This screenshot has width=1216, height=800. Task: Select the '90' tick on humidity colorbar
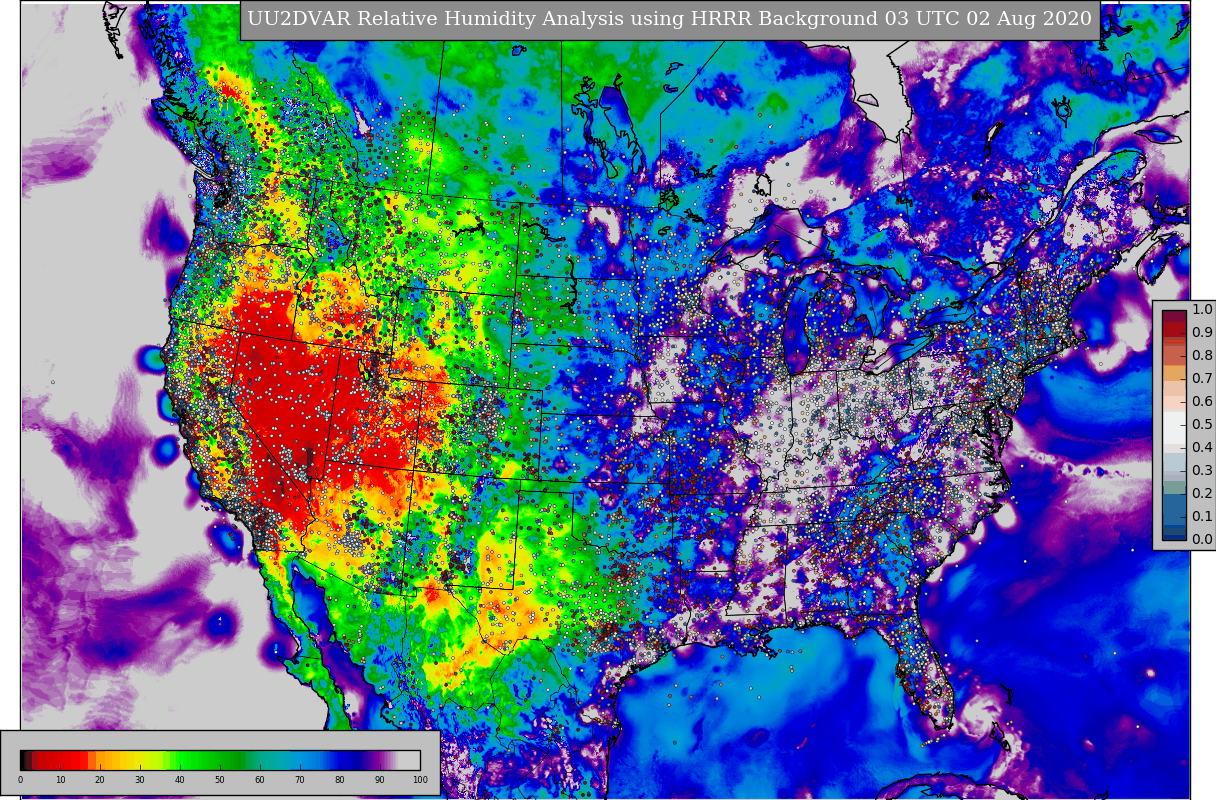(380, 780)
